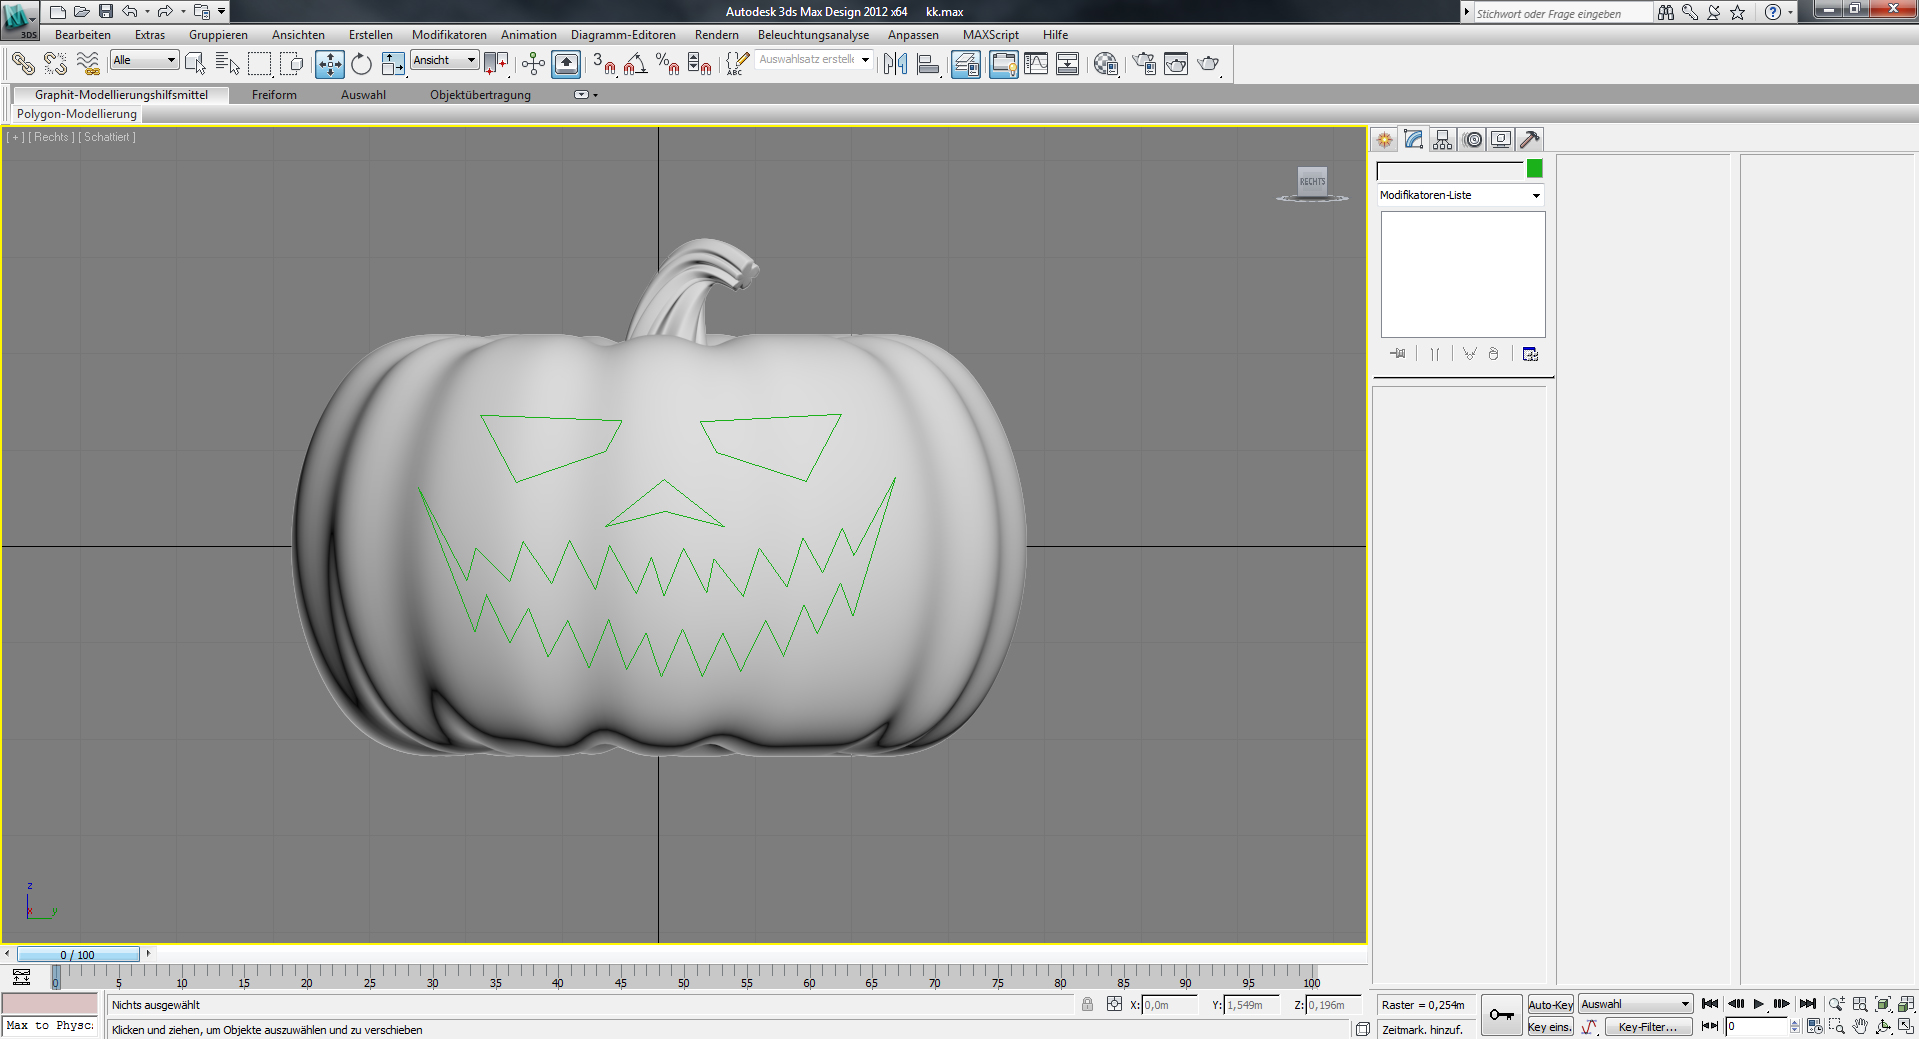The image size is (1919, 1039).
Task: Open Auswahlsatz erstellen dropdown
Action: point(814,60)
